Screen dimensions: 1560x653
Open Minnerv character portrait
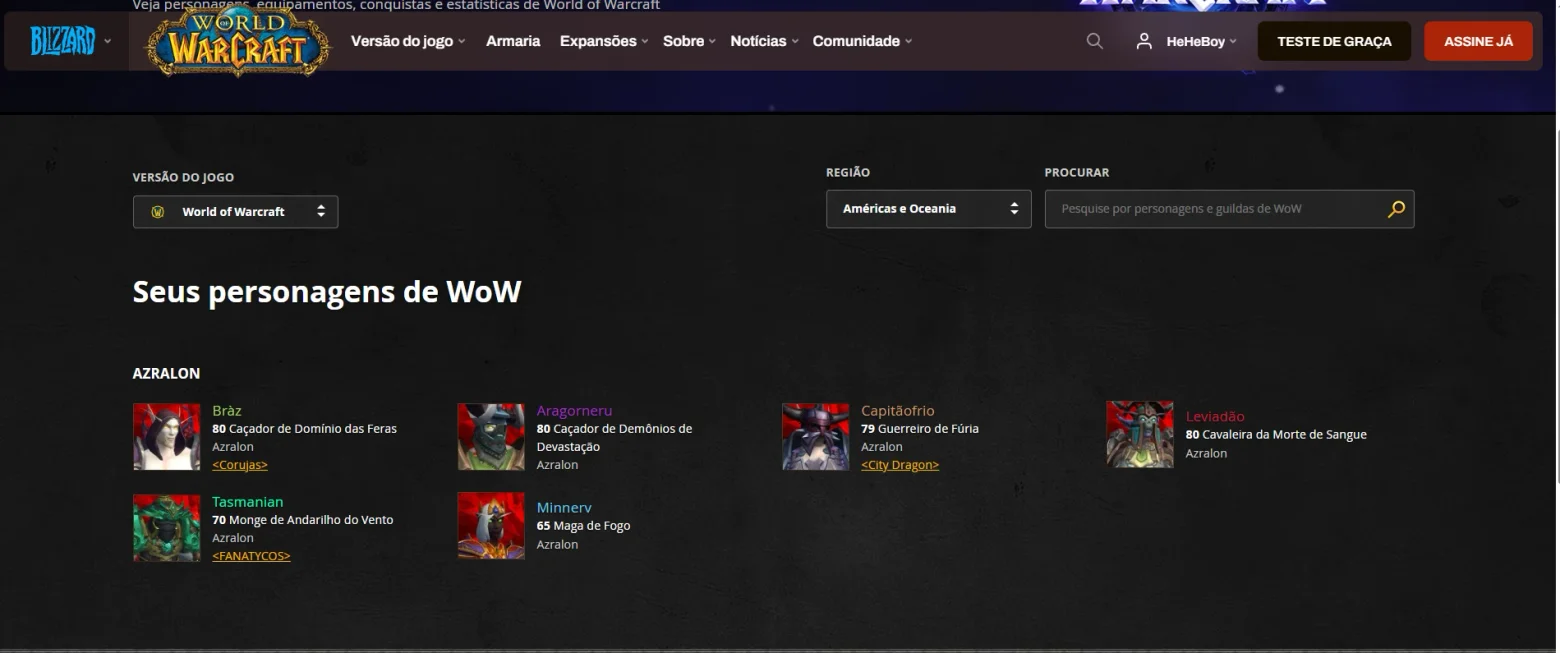click(491, 525)
